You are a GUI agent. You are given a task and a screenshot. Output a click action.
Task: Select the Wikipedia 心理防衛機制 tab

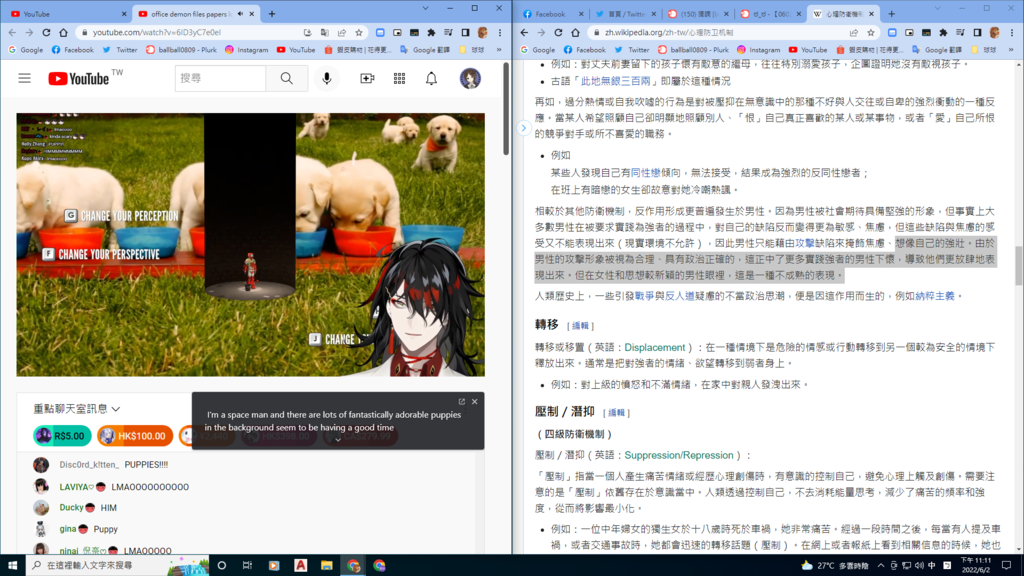pyautogui.click(x=842, y=14)
